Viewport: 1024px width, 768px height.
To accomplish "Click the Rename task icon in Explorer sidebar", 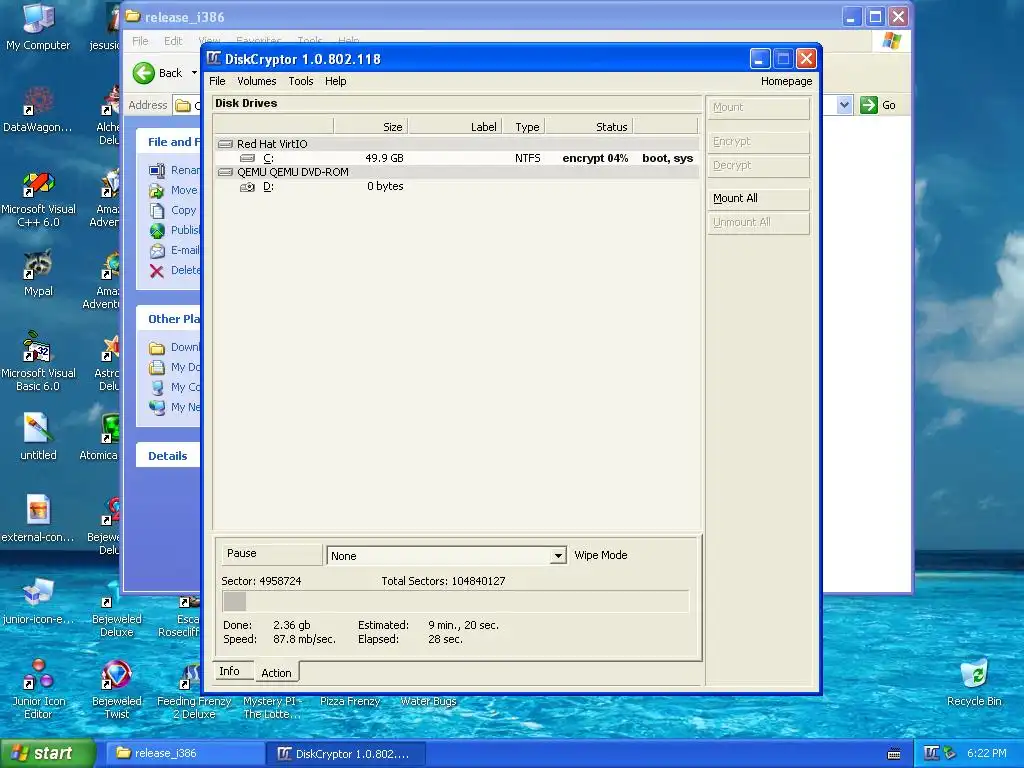I will click(x=157, y=170).
